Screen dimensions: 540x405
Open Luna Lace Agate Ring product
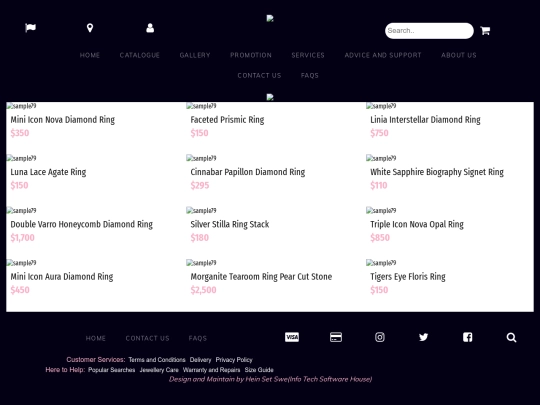point(48,172)
